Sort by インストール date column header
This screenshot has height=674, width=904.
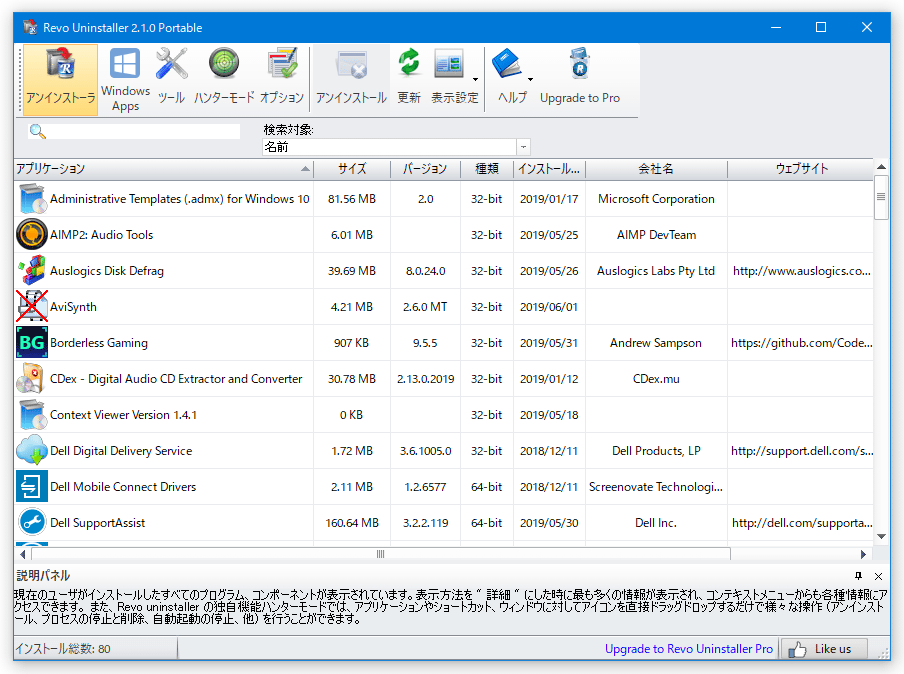549,169
